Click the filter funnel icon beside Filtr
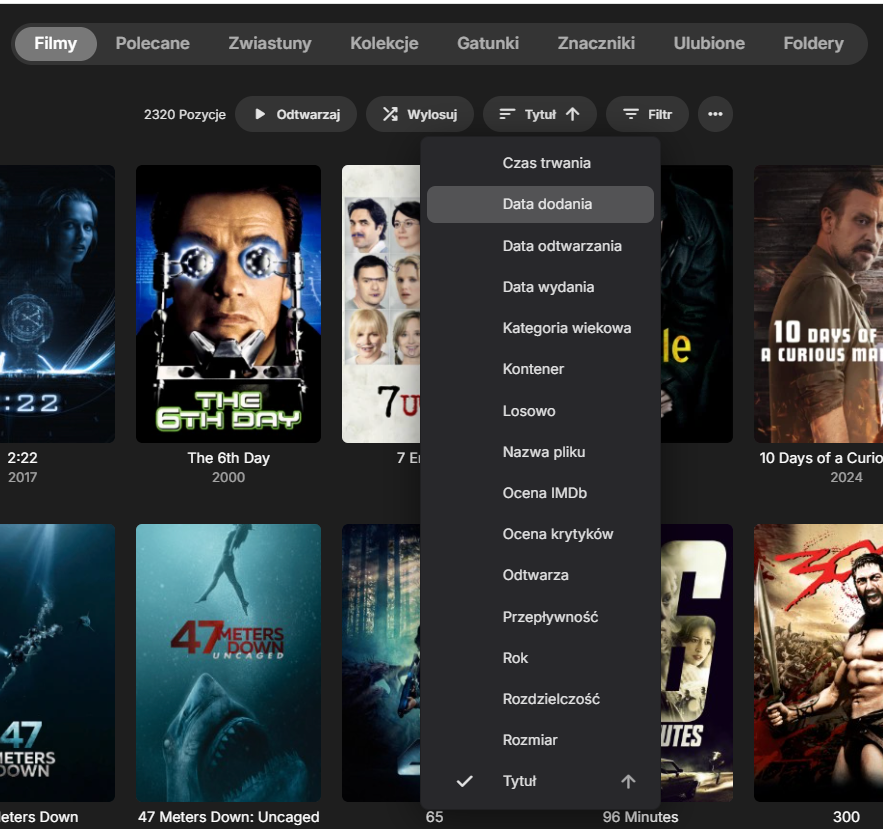The width and height of the screenshot is (883, 829). click(631, 114)
